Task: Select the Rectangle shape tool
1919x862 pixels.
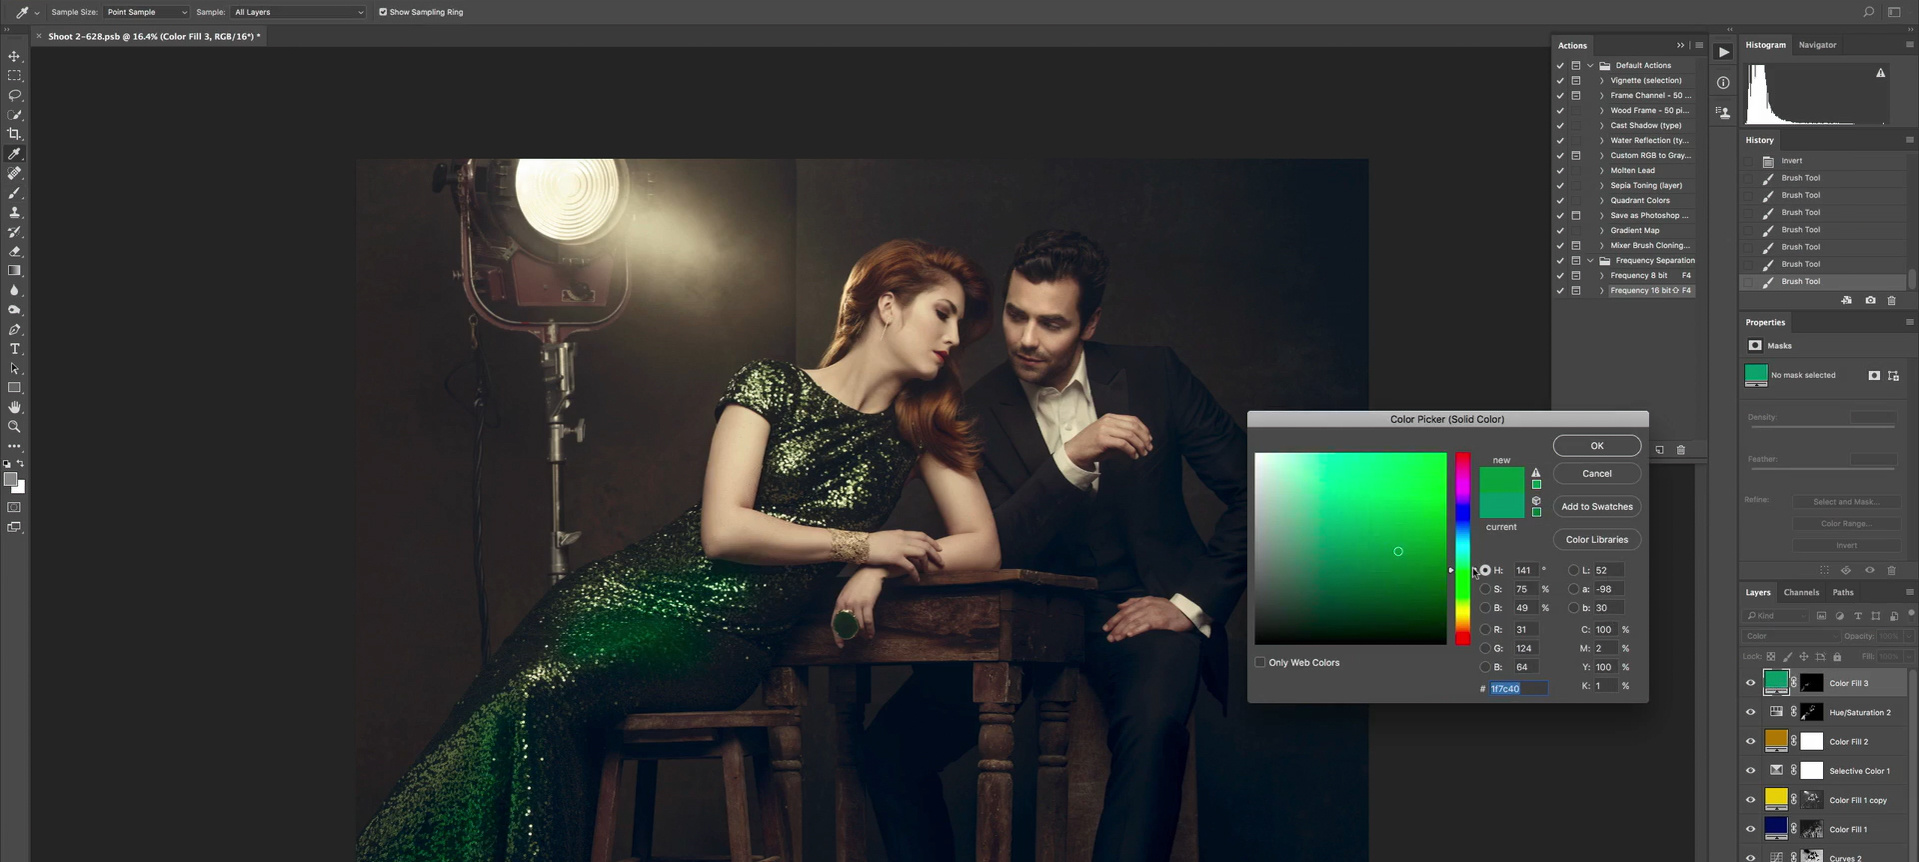Action: point(14,388)
